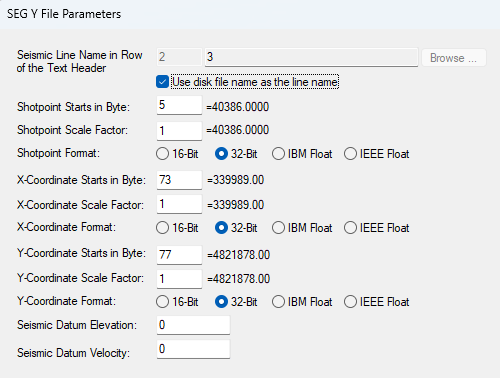This screenshot has width=500, height=378.
Task: Click the X-Coordinate Format: label
Action: coord(66,227)
